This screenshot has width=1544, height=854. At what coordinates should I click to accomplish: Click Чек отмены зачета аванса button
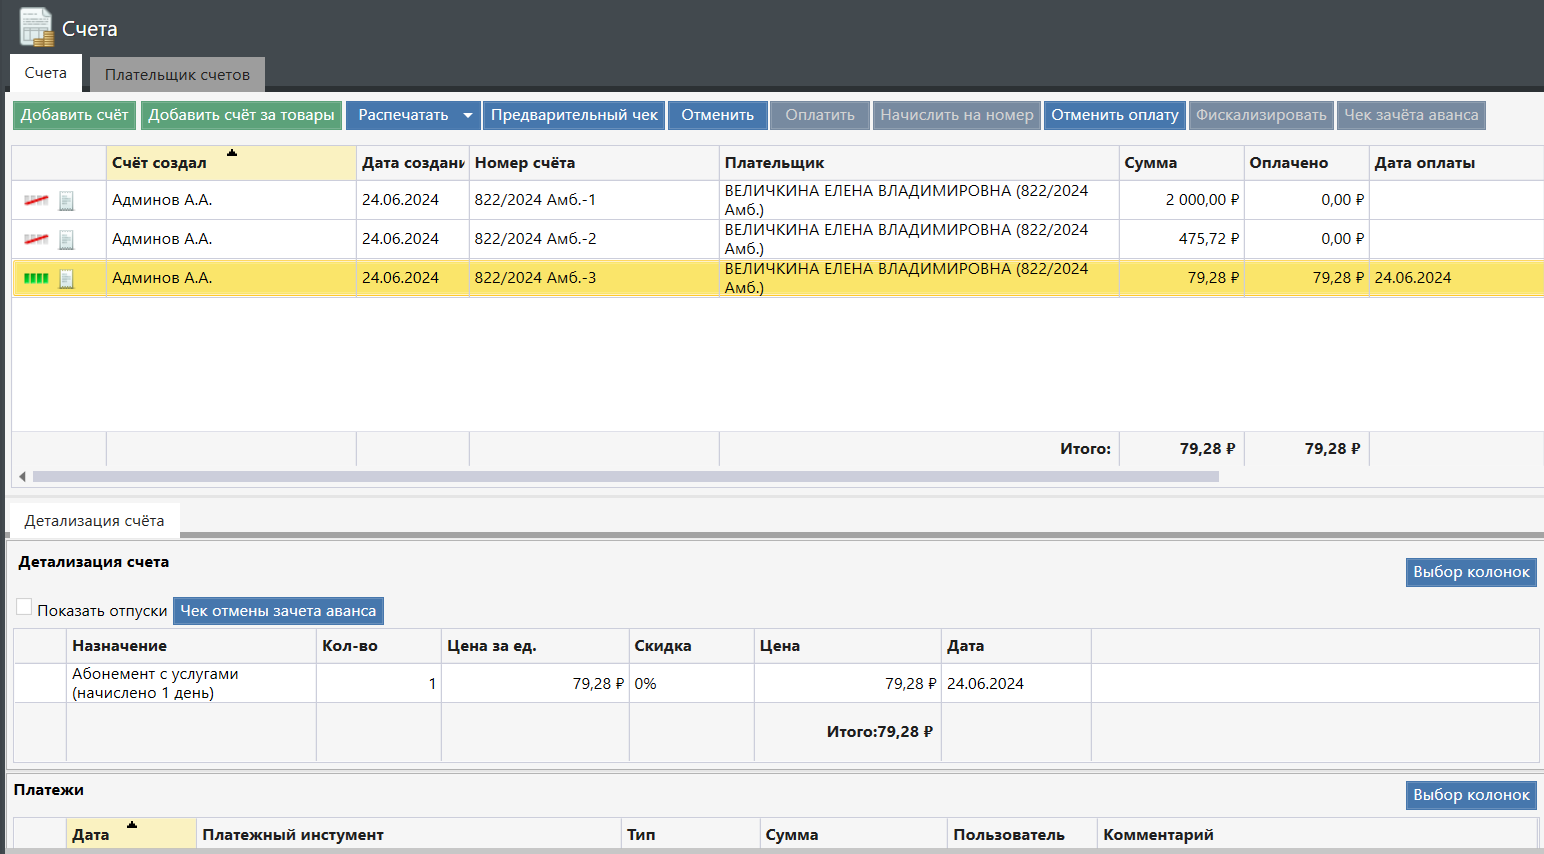[x=278, y=611]
